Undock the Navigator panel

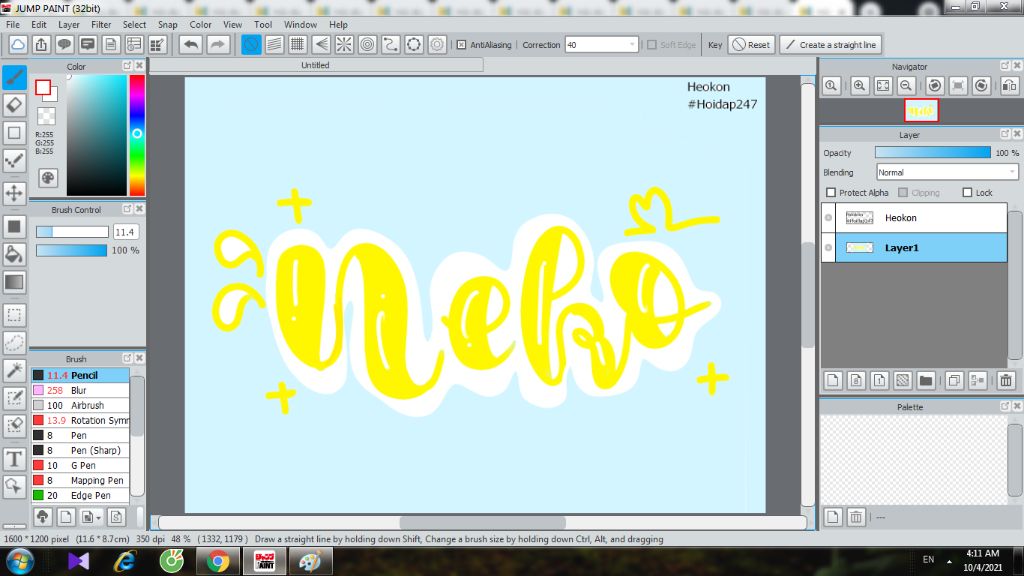click(1005, 66)
